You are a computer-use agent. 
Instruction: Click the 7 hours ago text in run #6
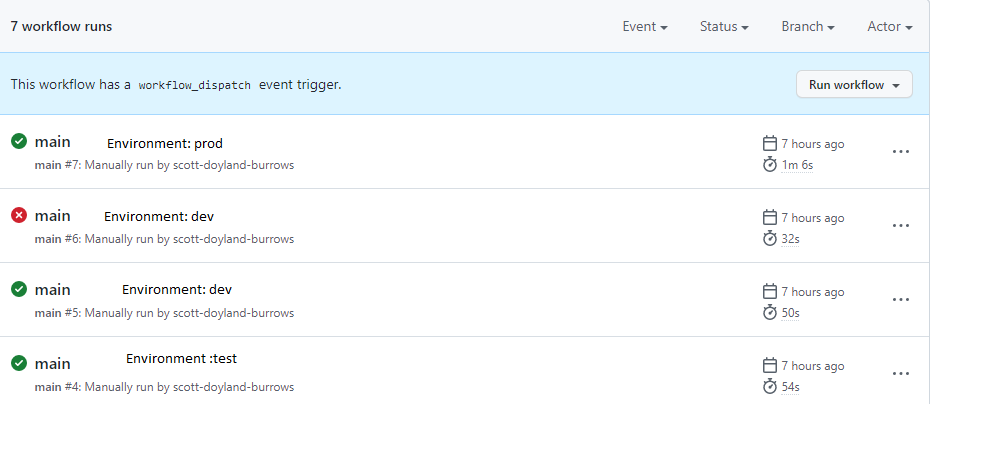point(812,218)
